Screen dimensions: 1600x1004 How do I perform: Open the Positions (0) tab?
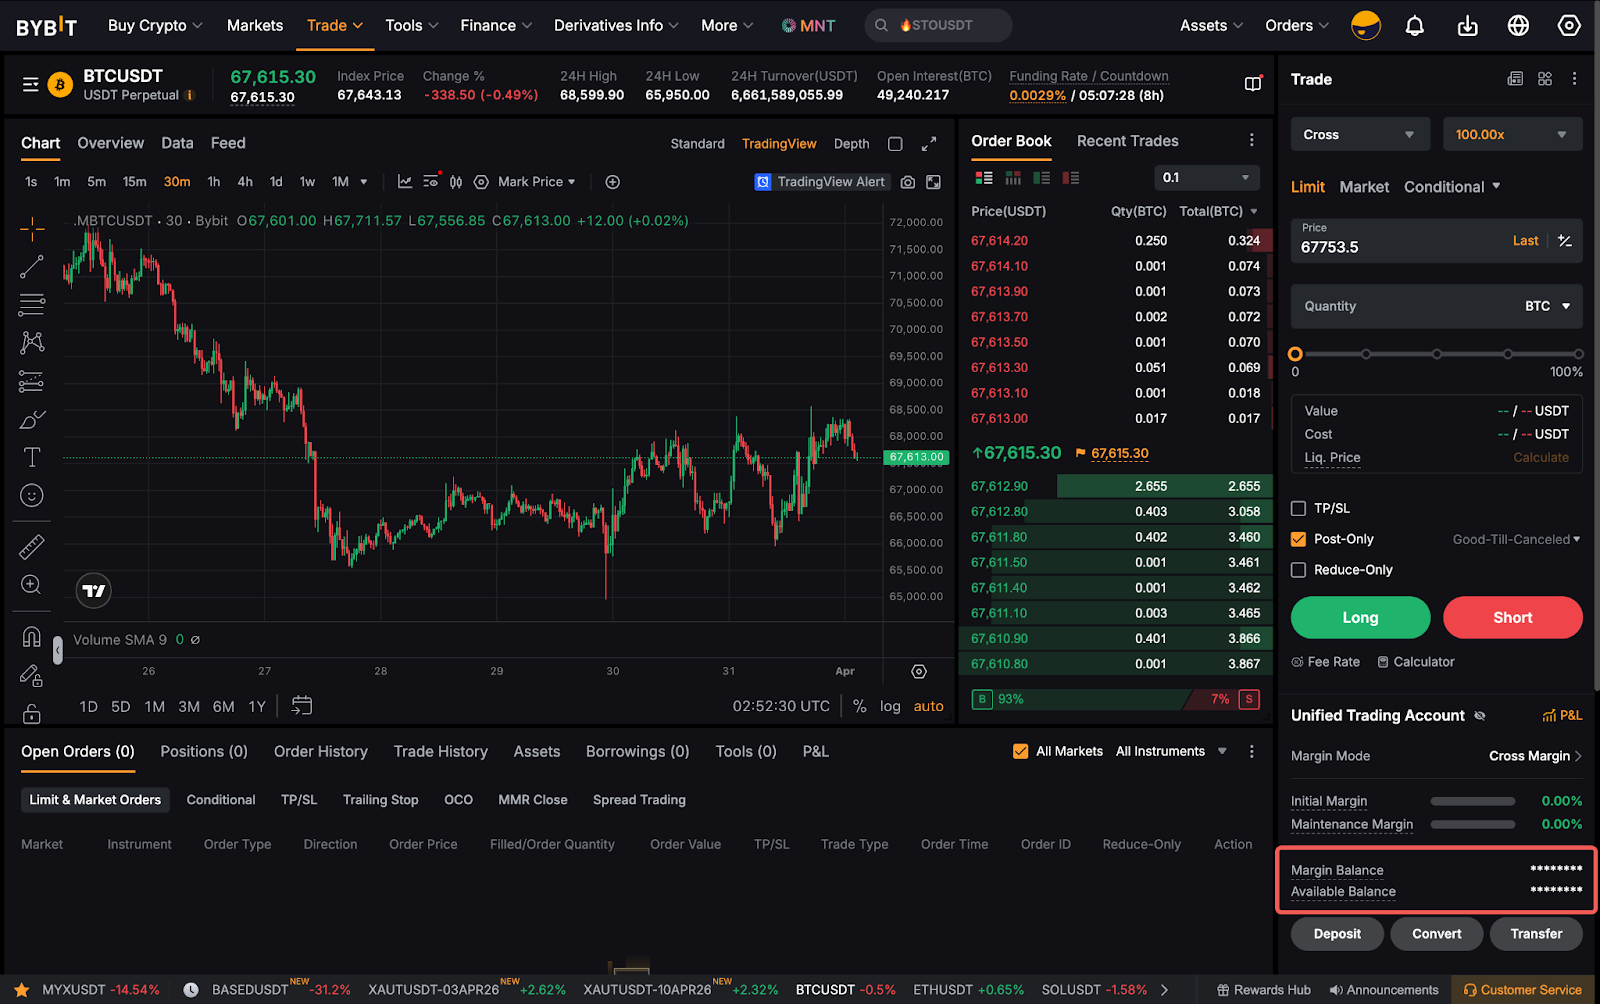click(x=204, y=751)
